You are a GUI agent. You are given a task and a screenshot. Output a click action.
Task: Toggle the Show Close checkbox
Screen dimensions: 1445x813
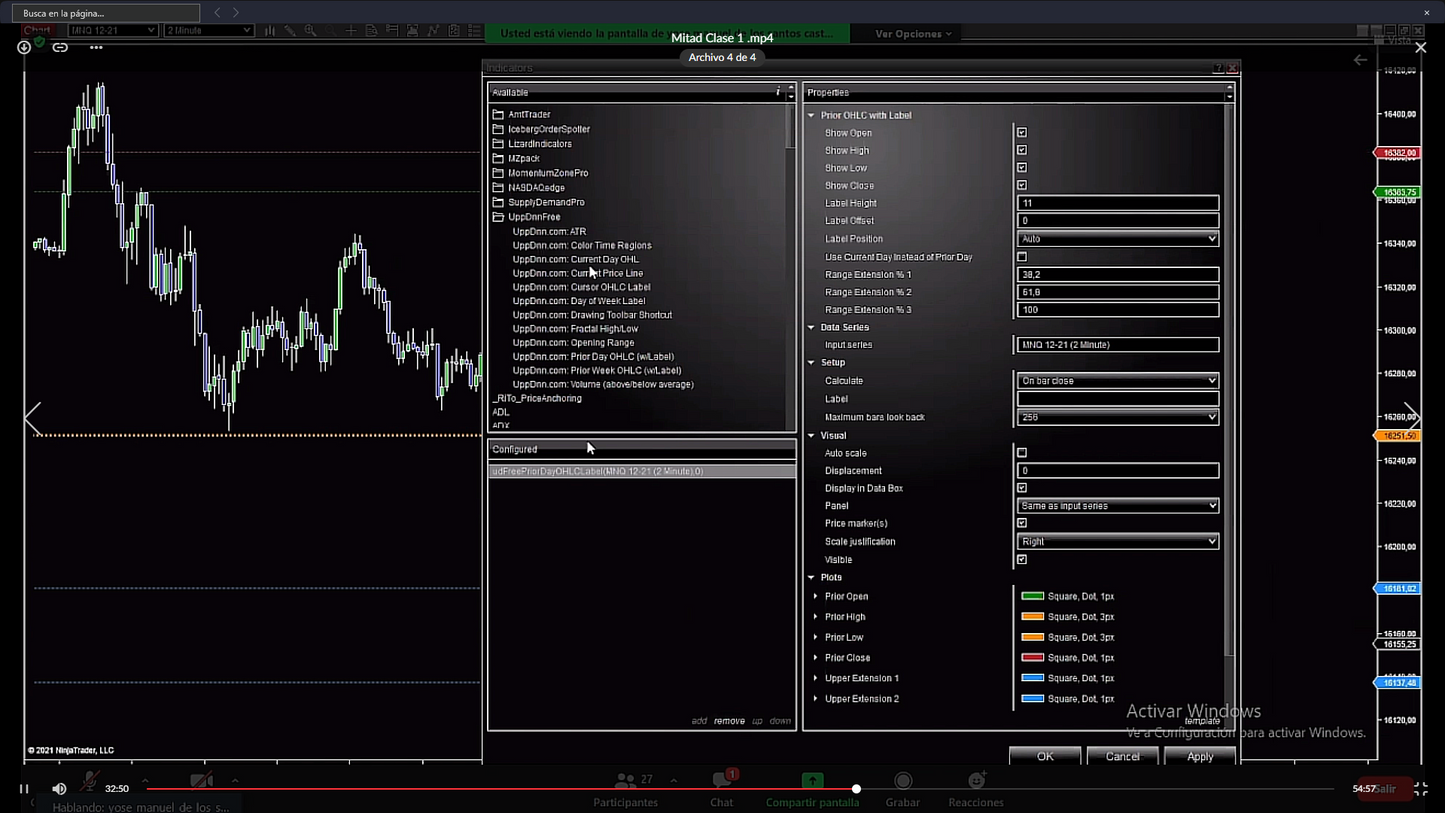tap(1022, 186)
